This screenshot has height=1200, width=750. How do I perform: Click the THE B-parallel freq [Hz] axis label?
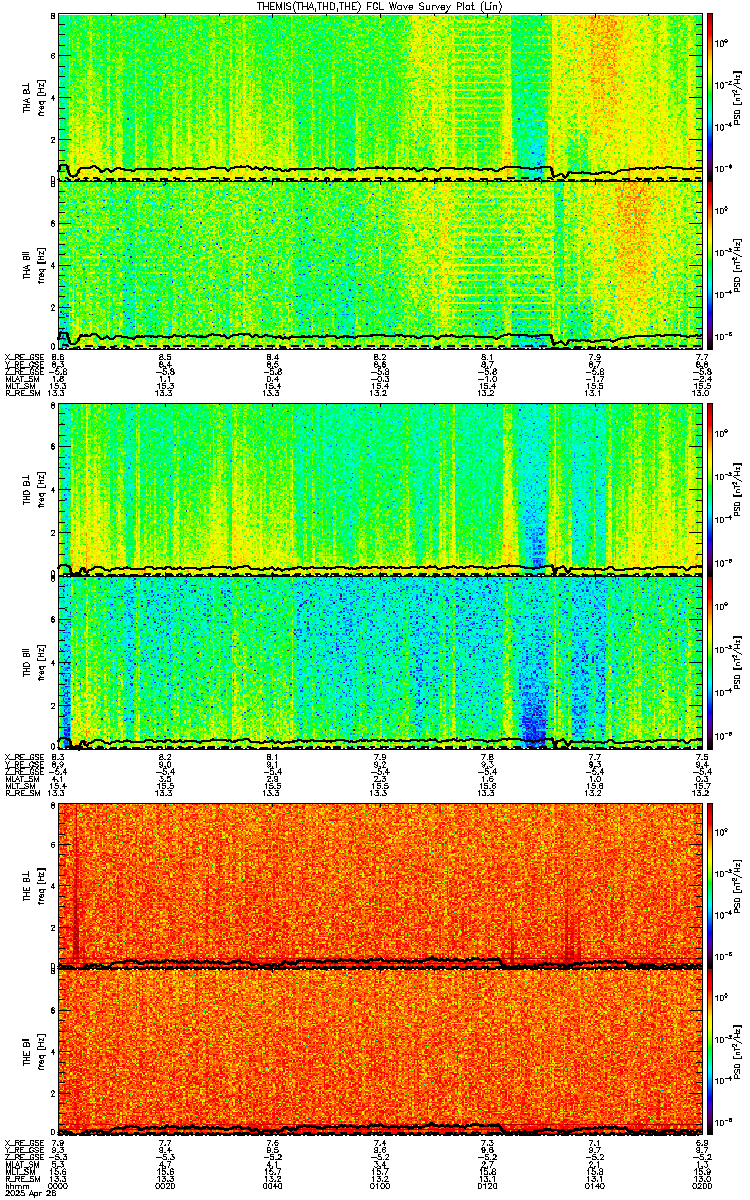pyautogui.click(x=40, y=1050)
